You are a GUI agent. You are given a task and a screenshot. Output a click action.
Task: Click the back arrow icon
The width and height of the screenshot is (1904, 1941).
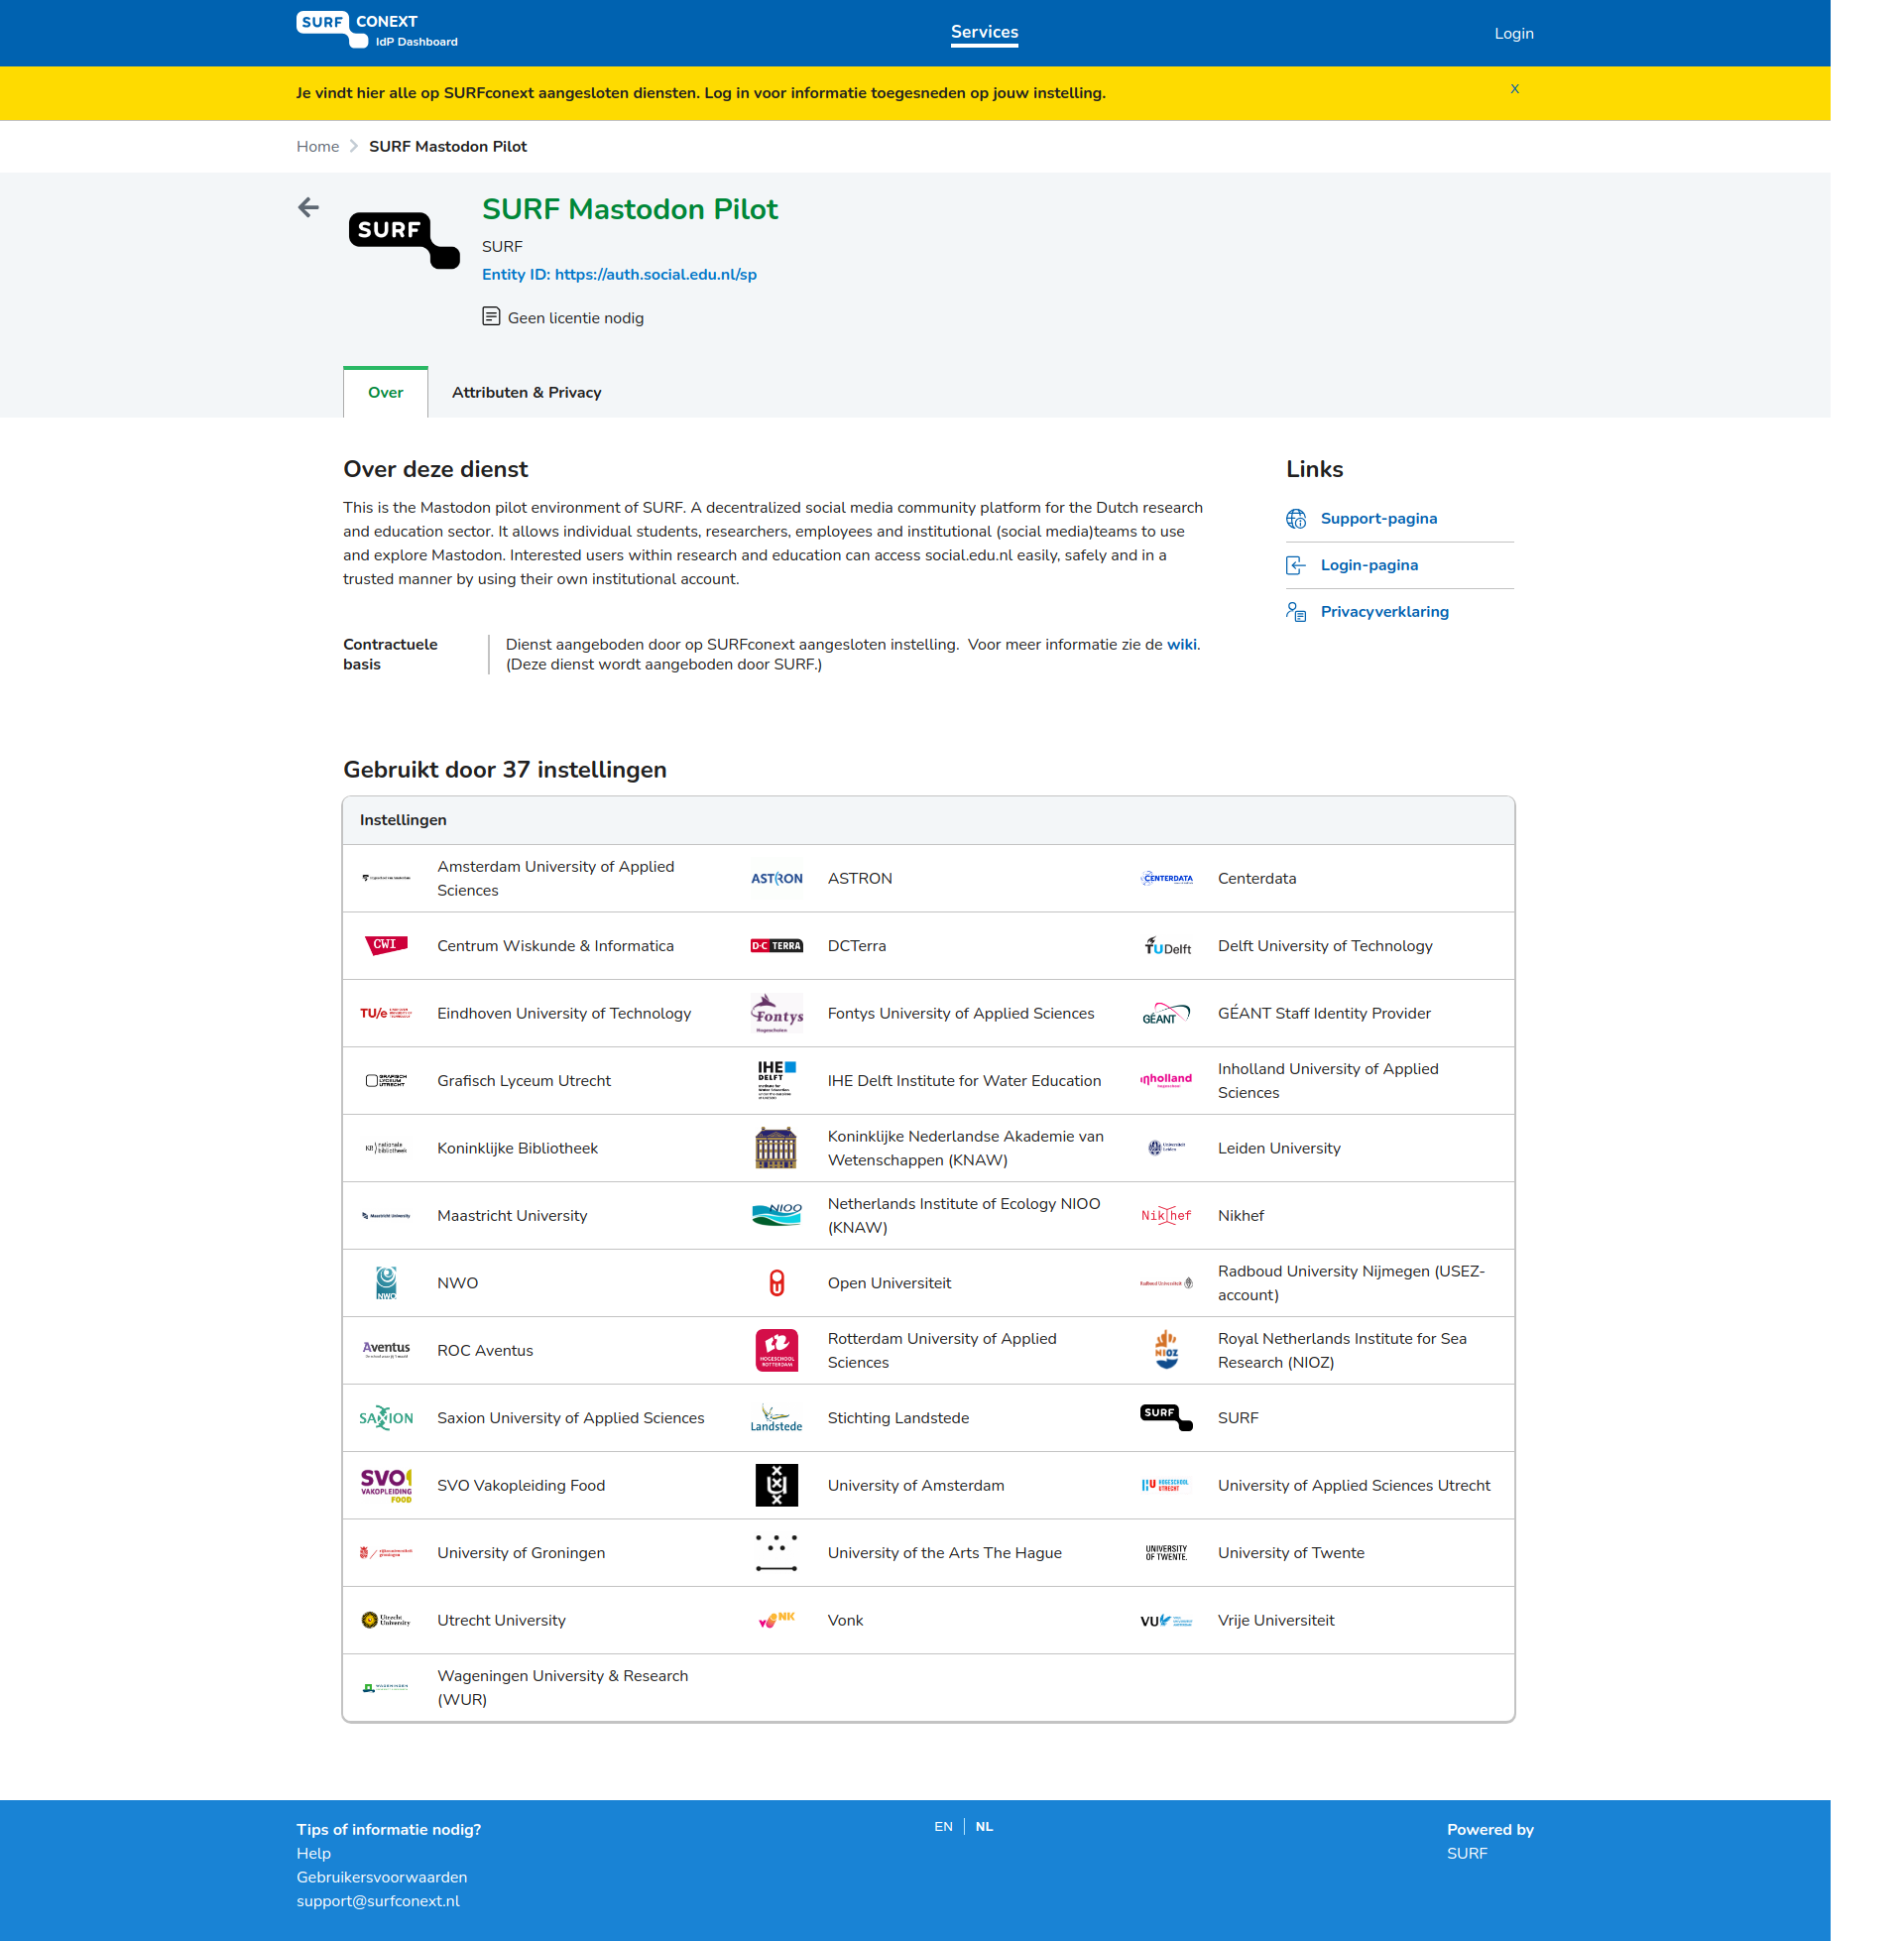308,207
